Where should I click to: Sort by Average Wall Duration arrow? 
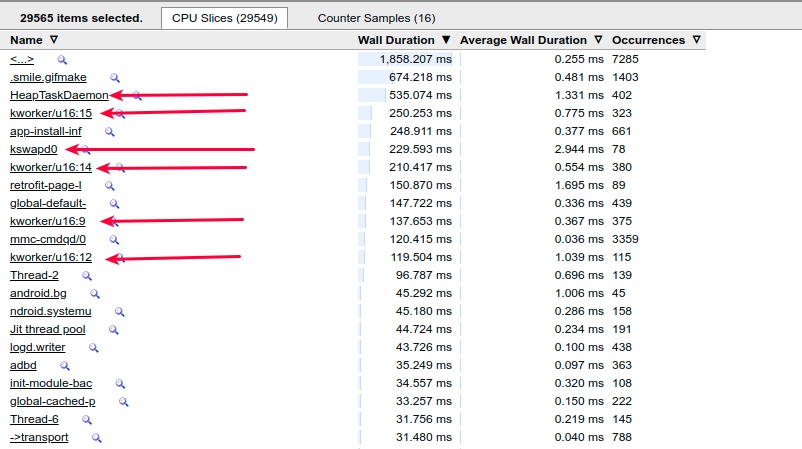pyautogui.click(x=598, y=41)
